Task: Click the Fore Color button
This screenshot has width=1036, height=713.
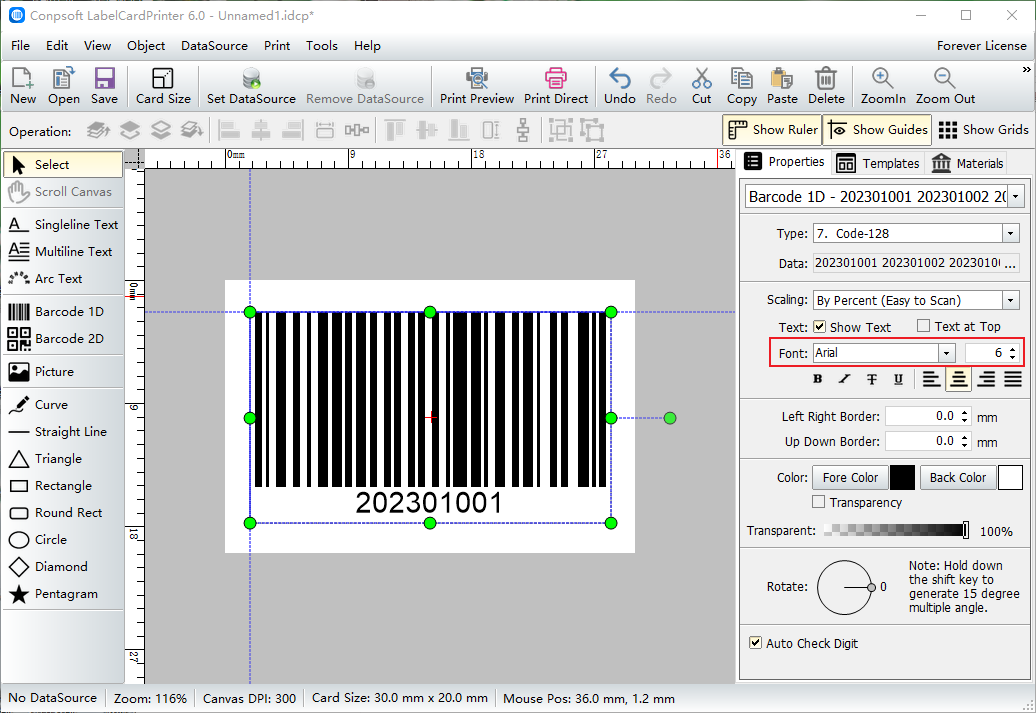Action: (x=850, y=477)
